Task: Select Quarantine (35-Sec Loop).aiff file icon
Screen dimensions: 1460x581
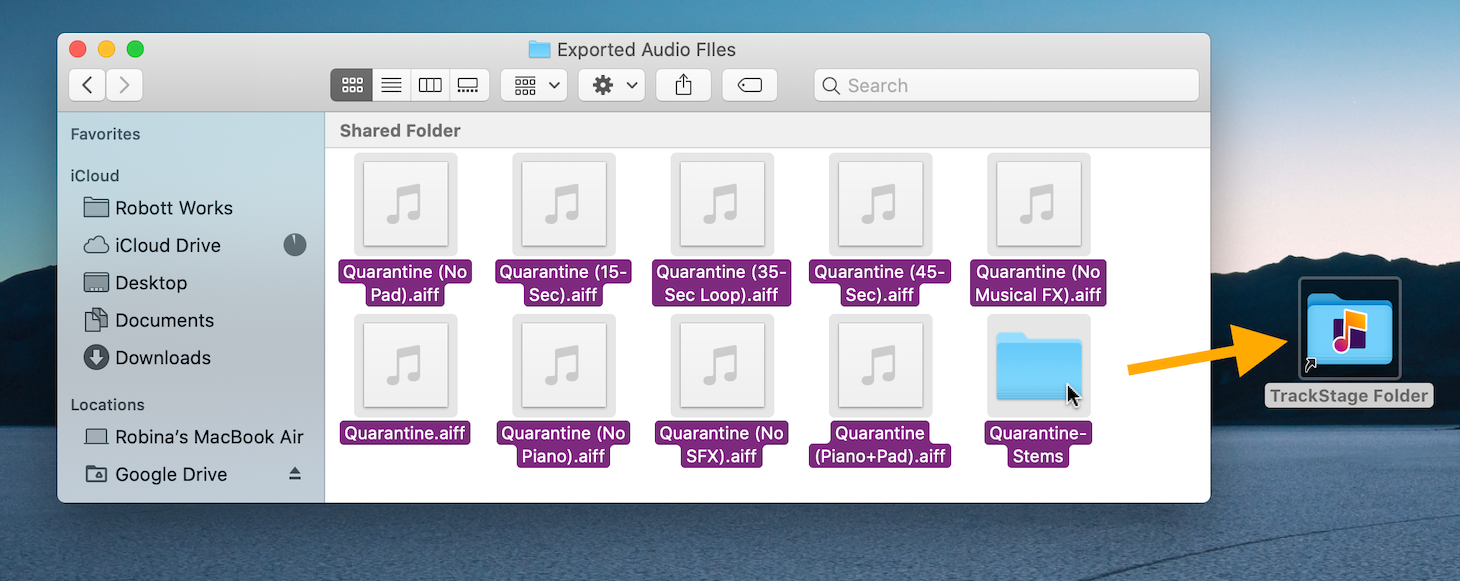Action: [x=722, y=204]
